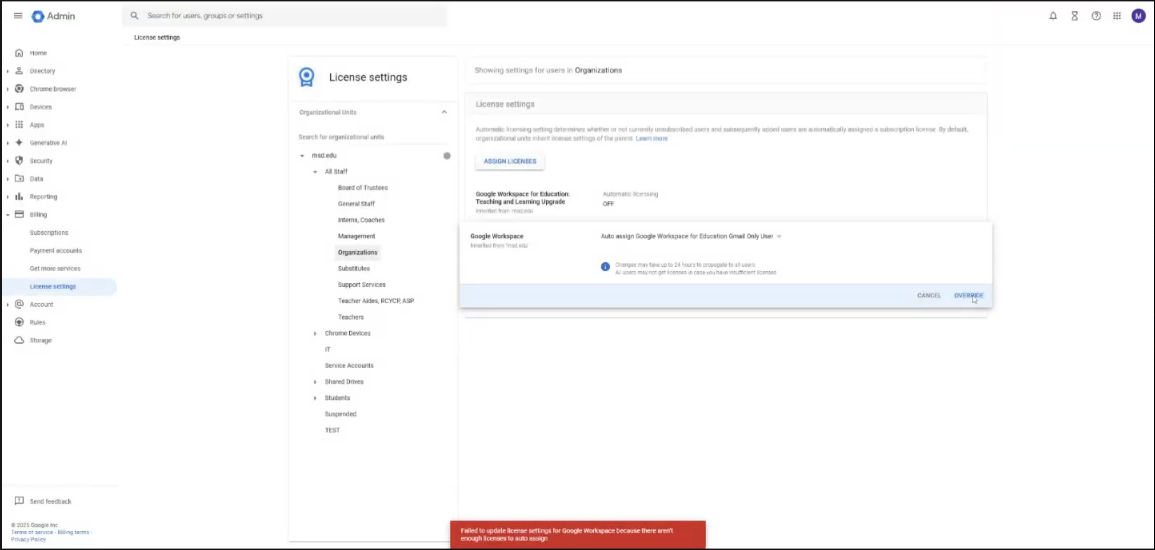Click the Devices icon
This screenshot has height=550, width=1155.
[19, 107]
